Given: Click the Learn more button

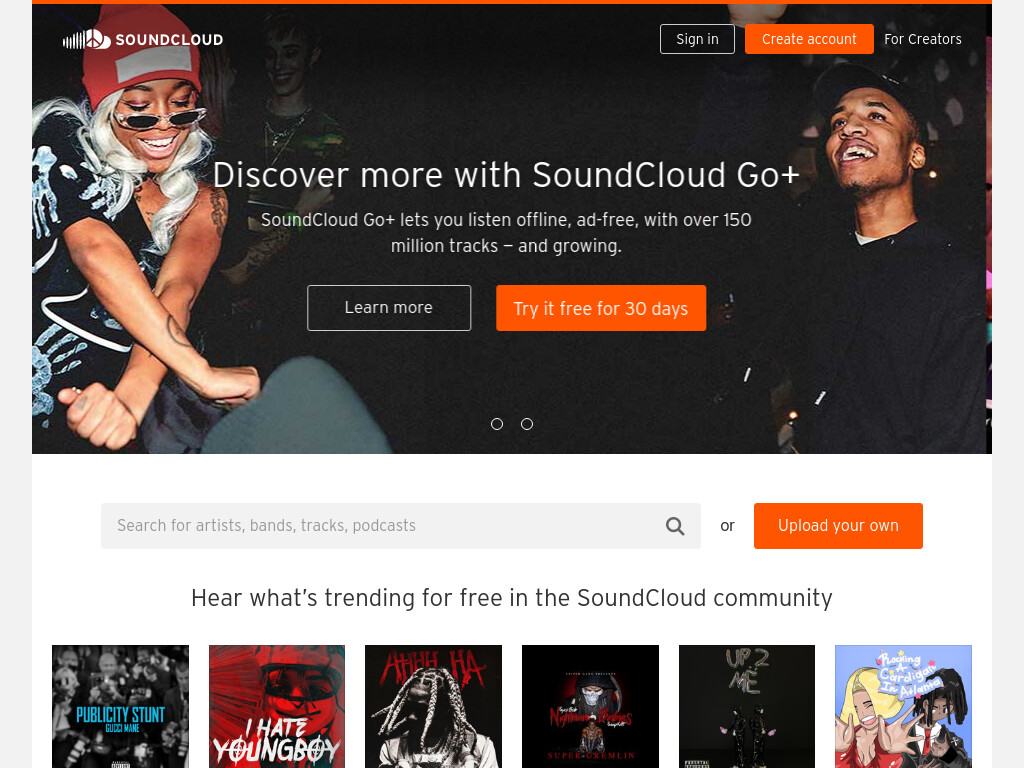Looking at the screenshot, I should pyautogui.click(x=389, y=308).
